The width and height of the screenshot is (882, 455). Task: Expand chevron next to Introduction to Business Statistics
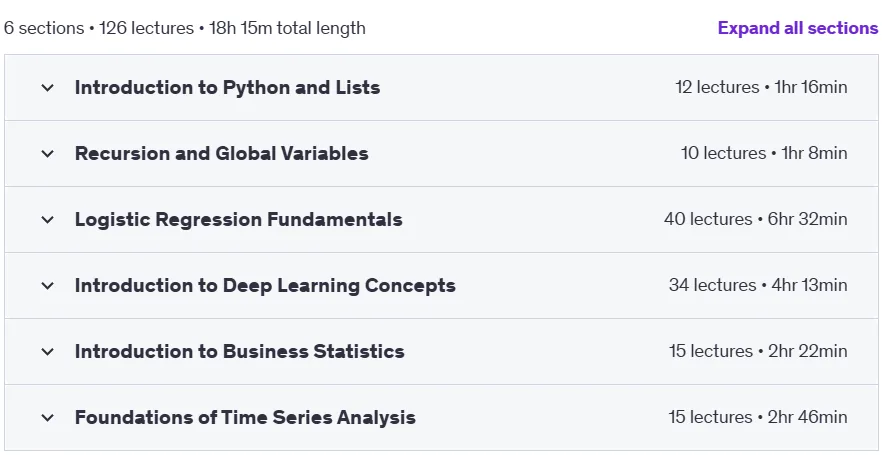[x=48, y=352]
